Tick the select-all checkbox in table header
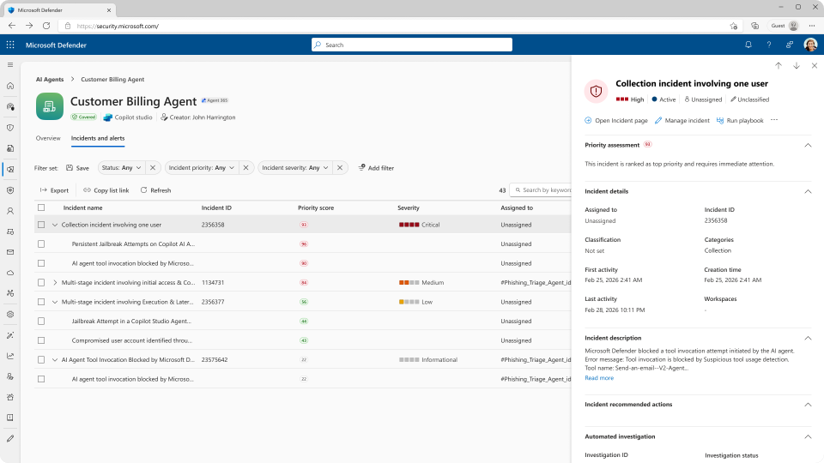This screenshot has height=463, width=824. (x=41, y=208)
